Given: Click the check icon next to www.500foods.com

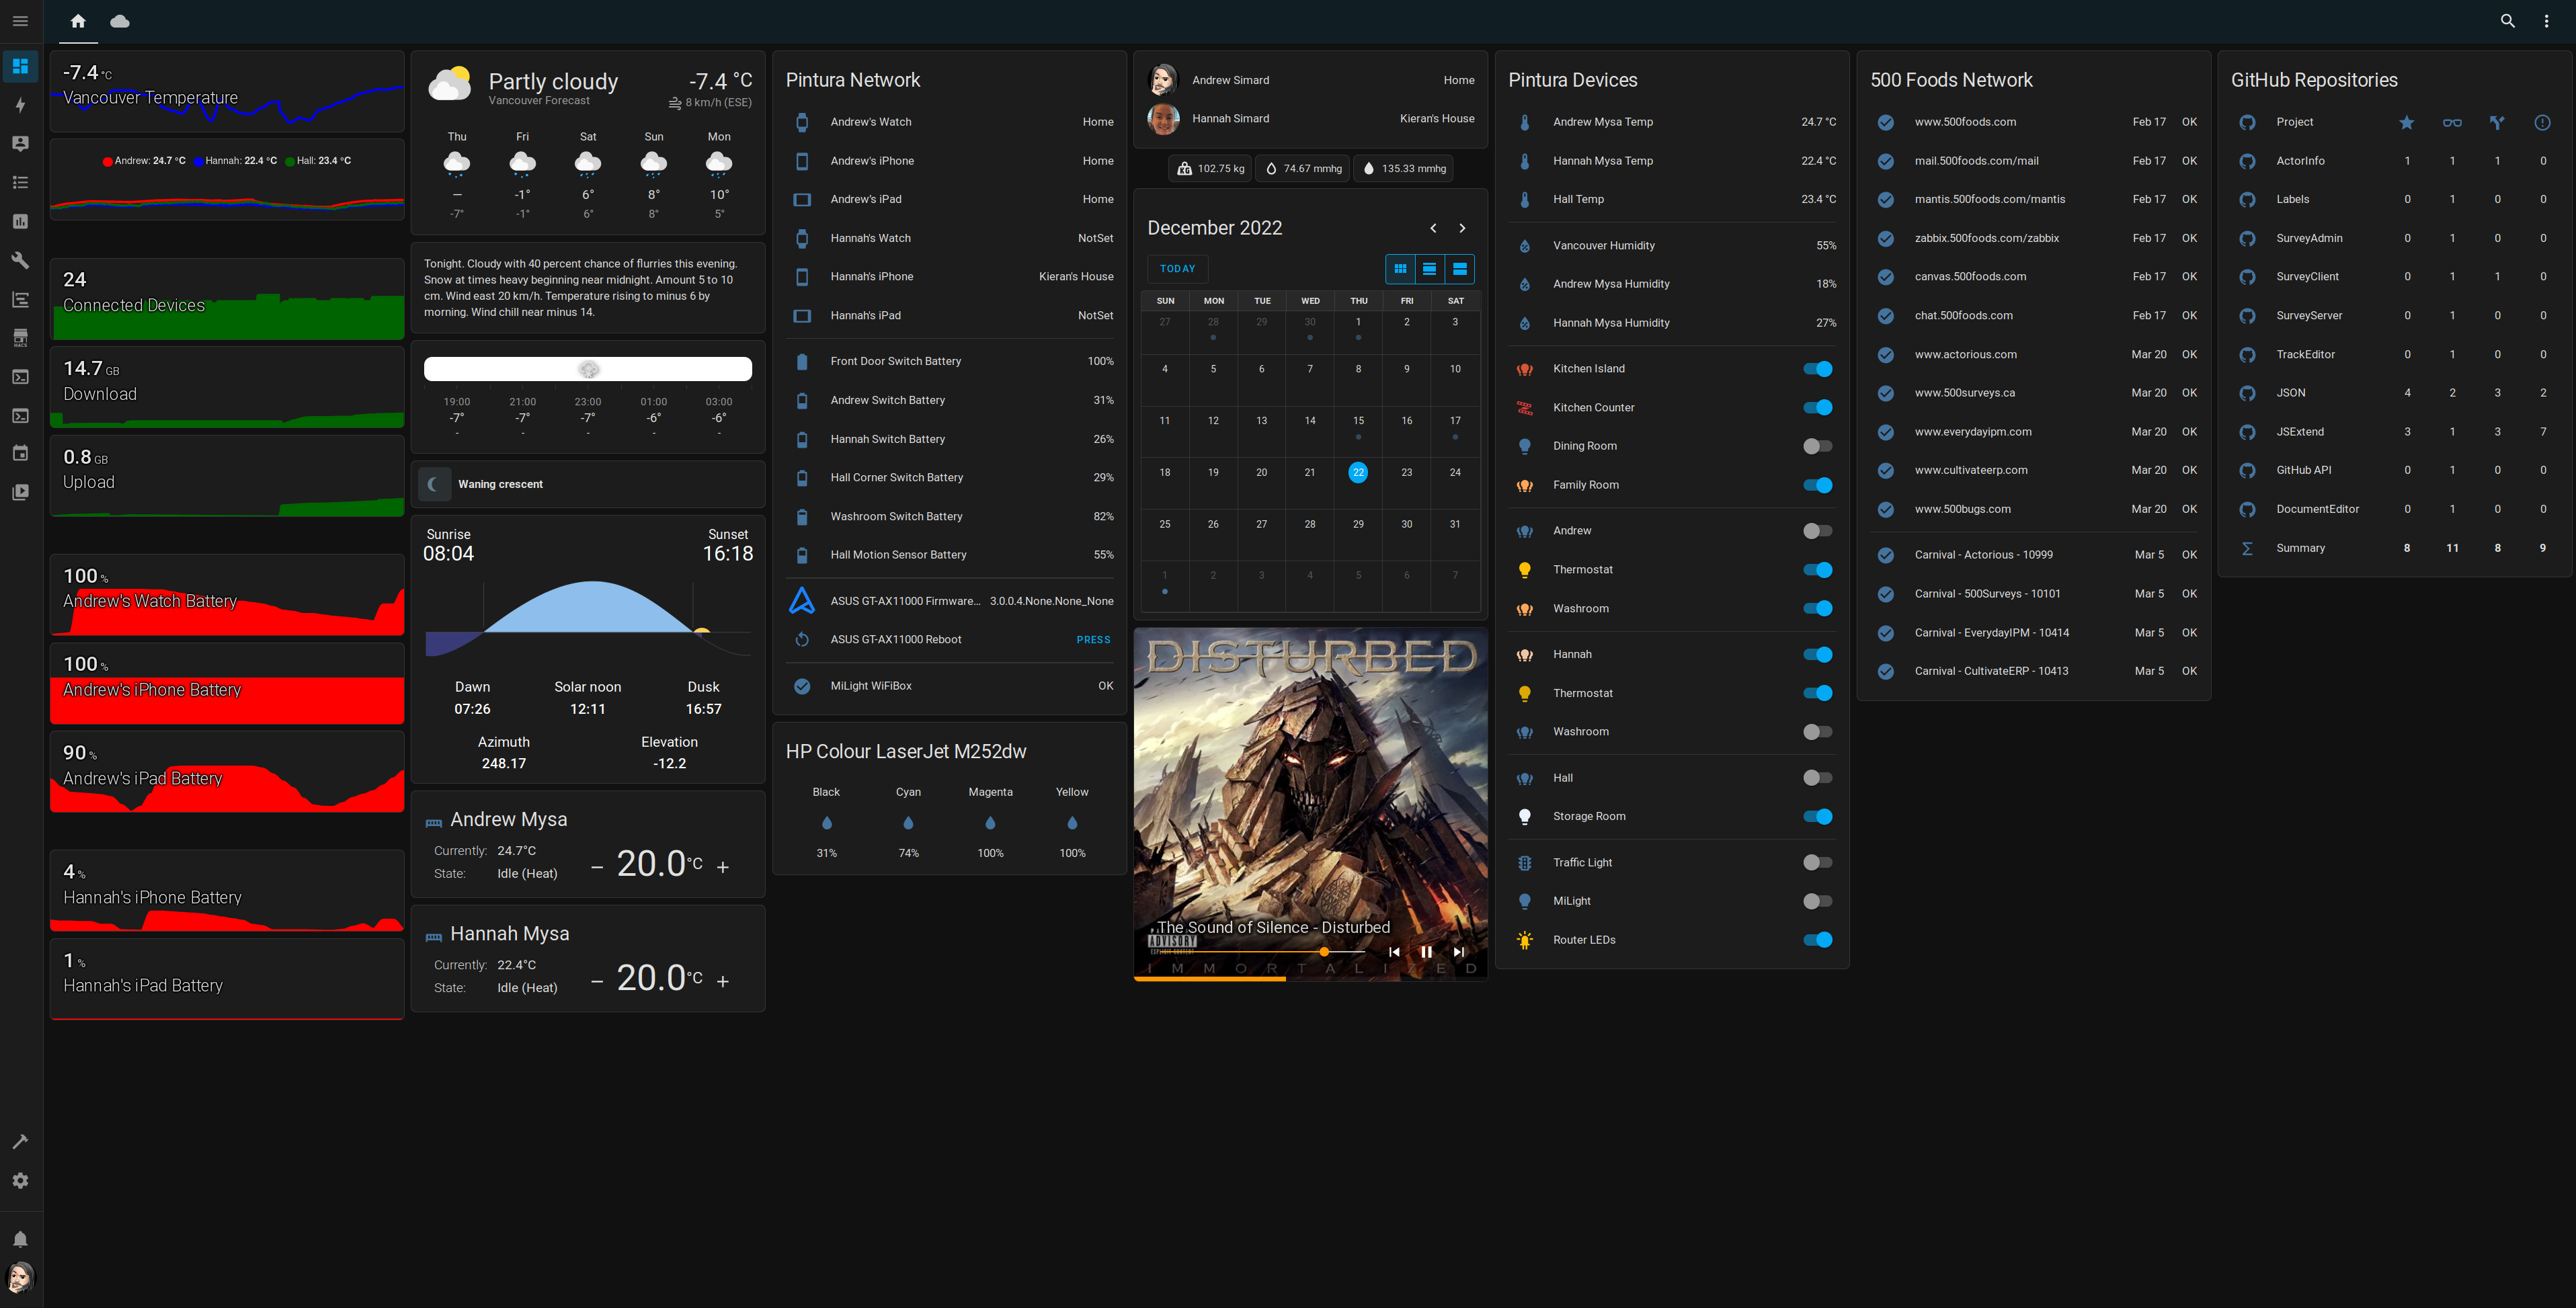Looking at the screenshot, I should 1885,122.
